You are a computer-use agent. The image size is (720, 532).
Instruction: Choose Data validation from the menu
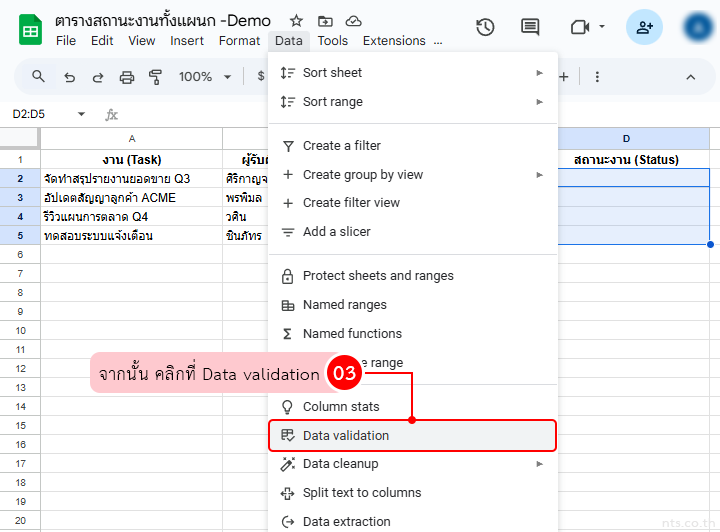pos(346,435)
